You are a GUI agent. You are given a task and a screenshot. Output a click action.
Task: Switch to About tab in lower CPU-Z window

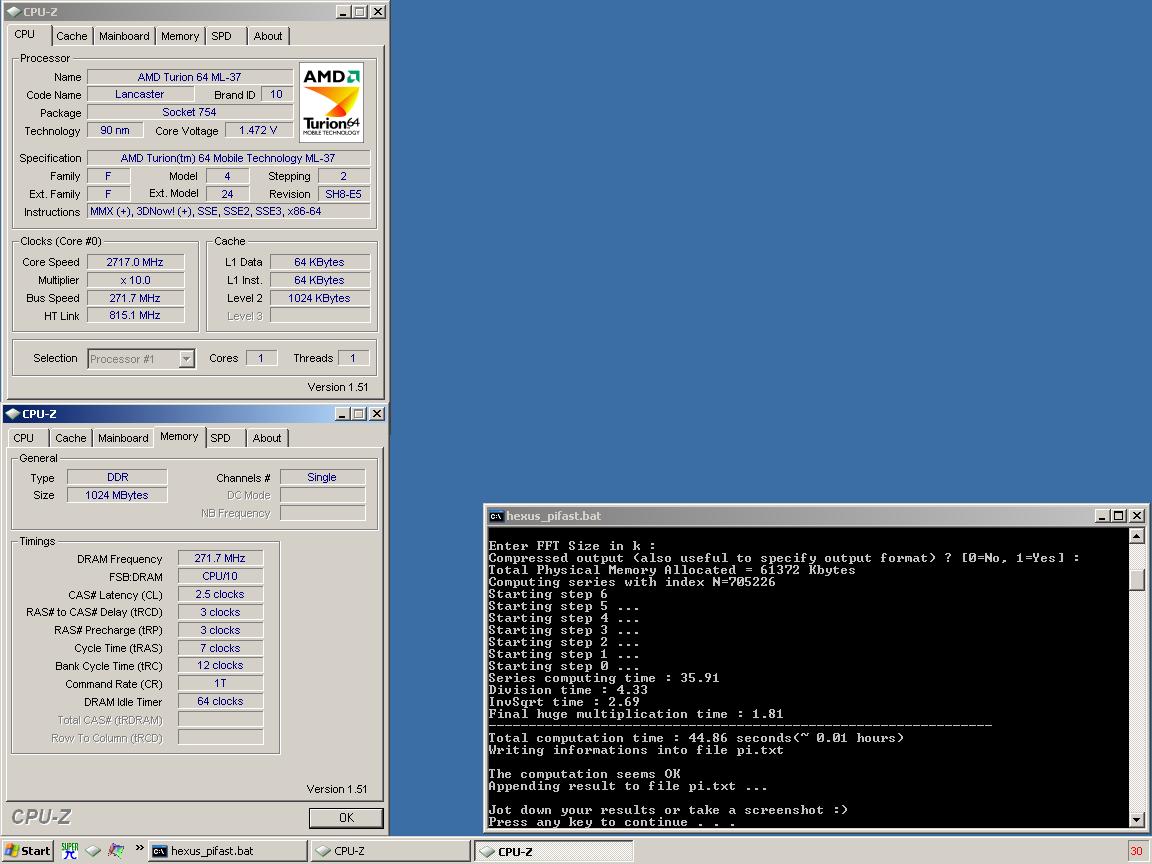pos(267,438)
